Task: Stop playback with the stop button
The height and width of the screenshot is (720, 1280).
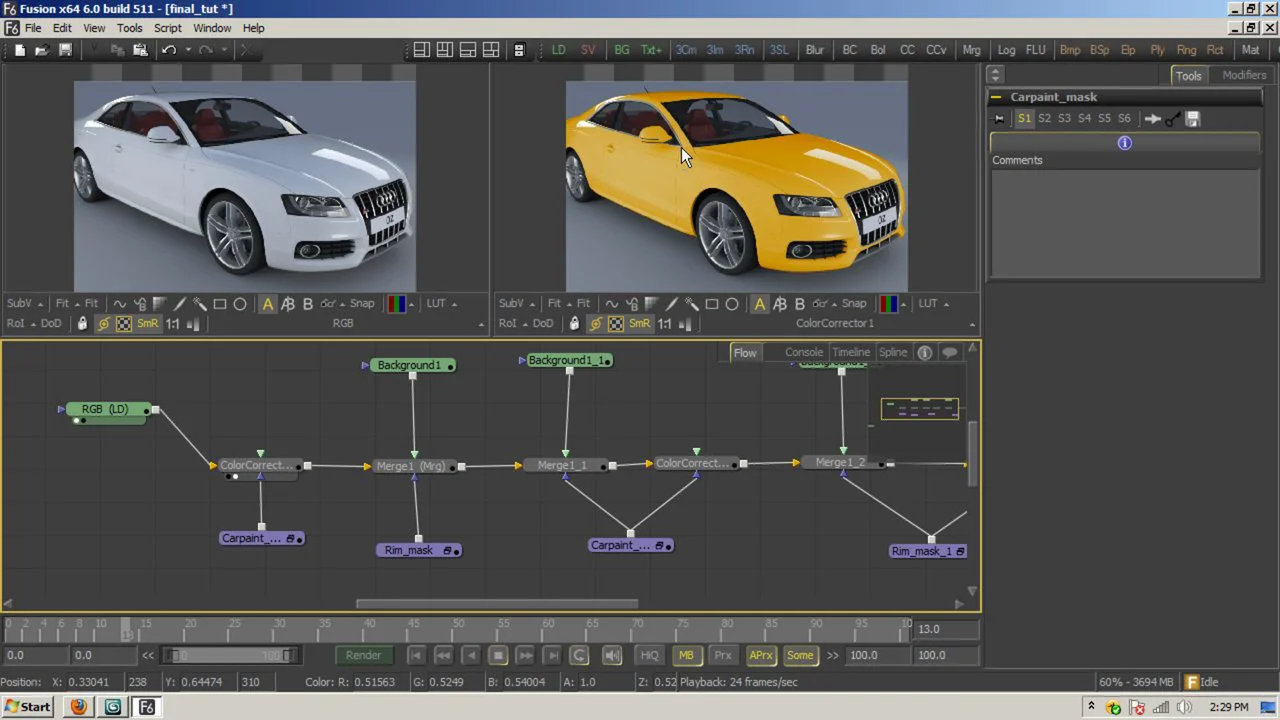Action: pos(498,655)
